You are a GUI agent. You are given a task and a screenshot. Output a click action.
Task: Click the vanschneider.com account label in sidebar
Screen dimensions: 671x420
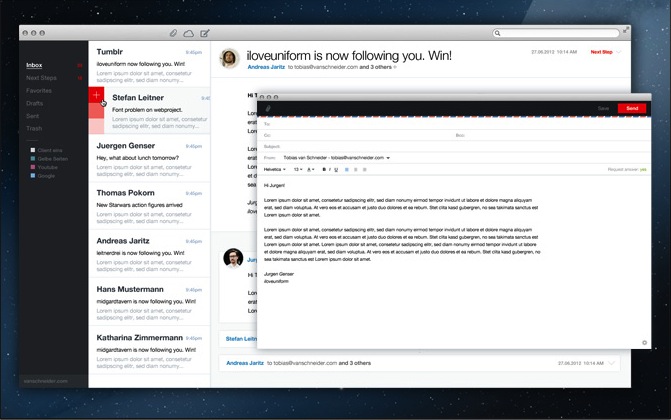click(x=45, y=381)
